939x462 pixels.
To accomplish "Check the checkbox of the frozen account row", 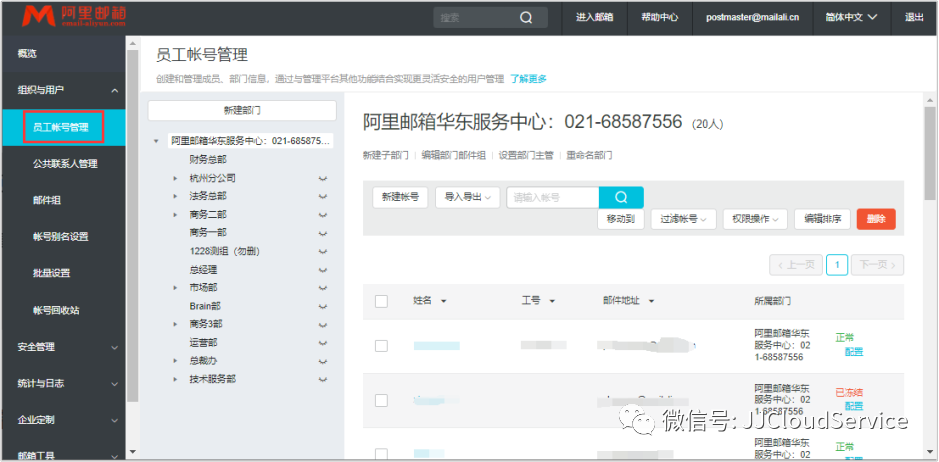I will coord(381,400).
